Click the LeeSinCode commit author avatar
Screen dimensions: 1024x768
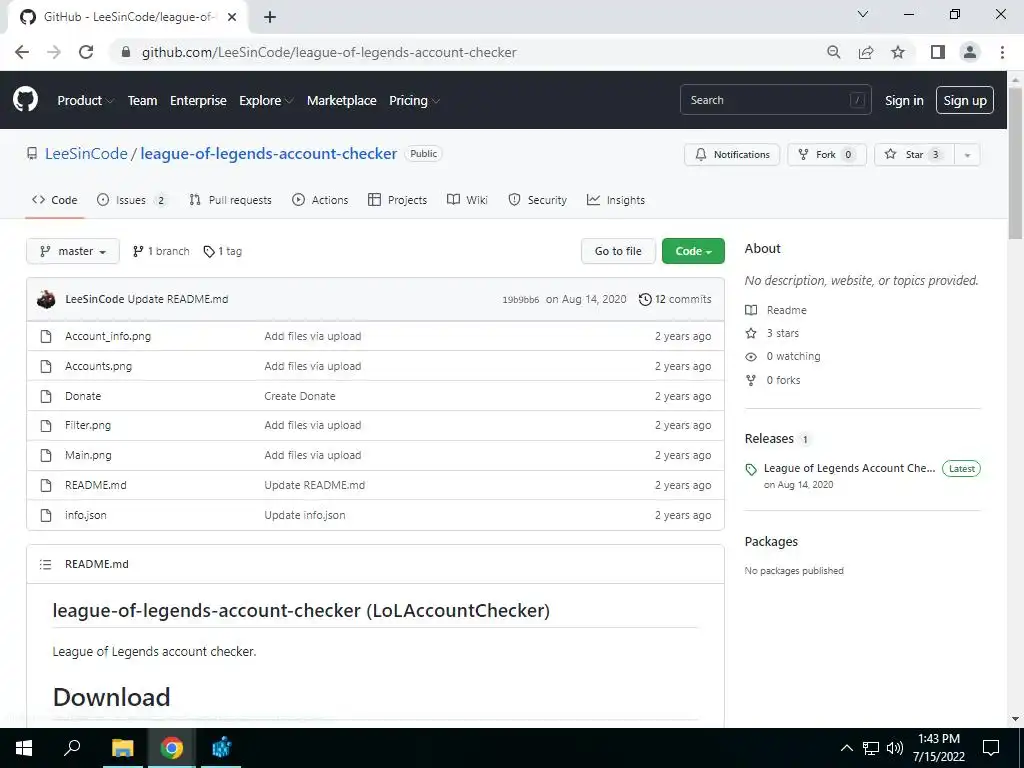tap(46, 299)
